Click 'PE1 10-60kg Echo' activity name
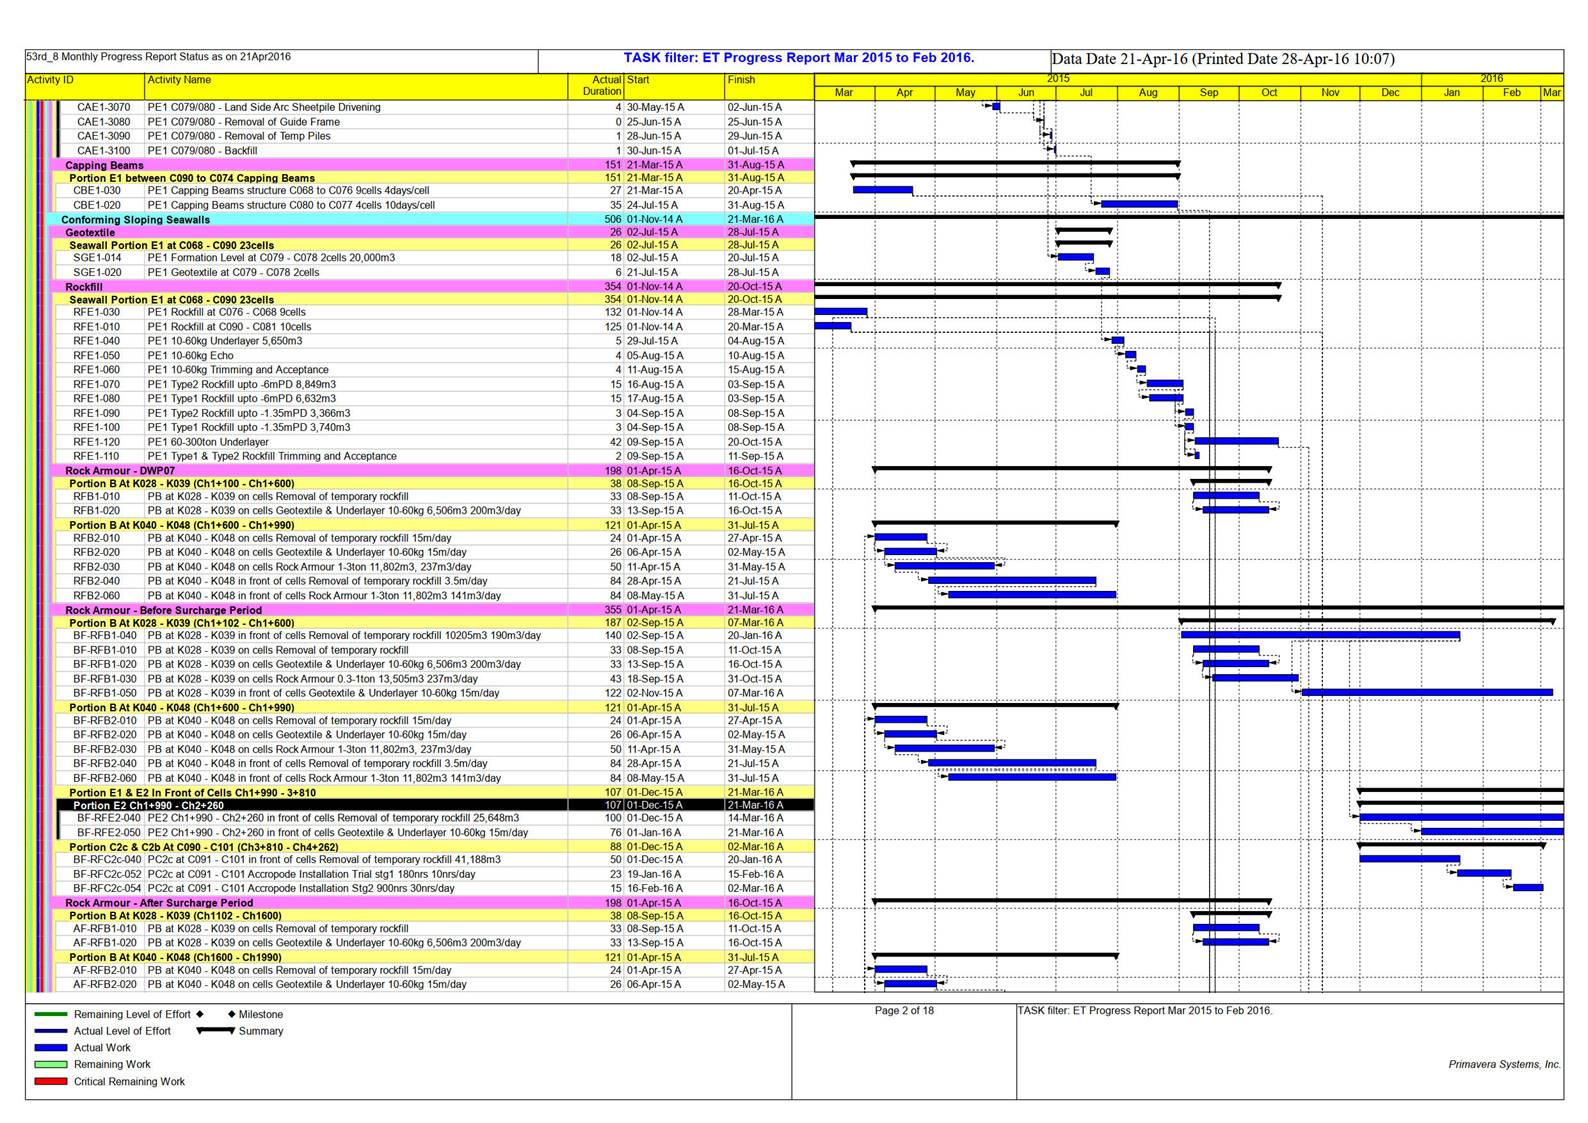The height and width of the screenshot is (1123, 1588). point(190,355)
